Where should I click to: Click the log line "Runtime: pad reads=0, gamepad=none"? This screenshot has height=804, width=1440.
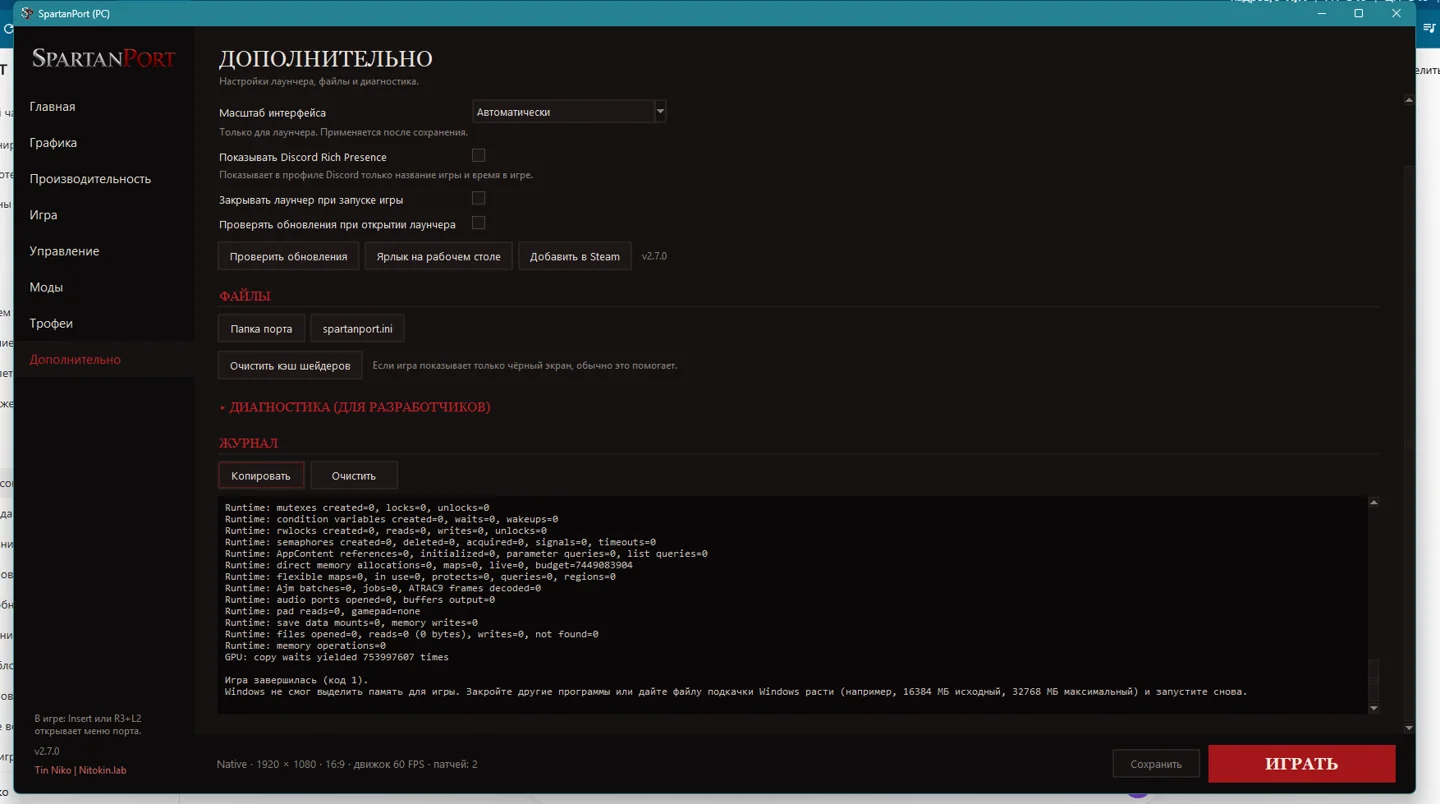tap(322, 611)
